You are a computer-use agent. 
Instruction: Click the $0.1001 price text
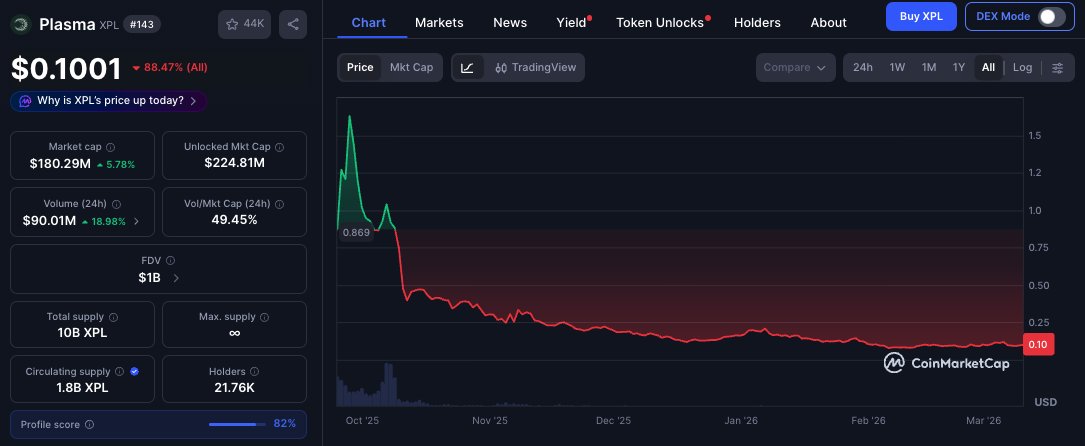click(x=66, y=68)
